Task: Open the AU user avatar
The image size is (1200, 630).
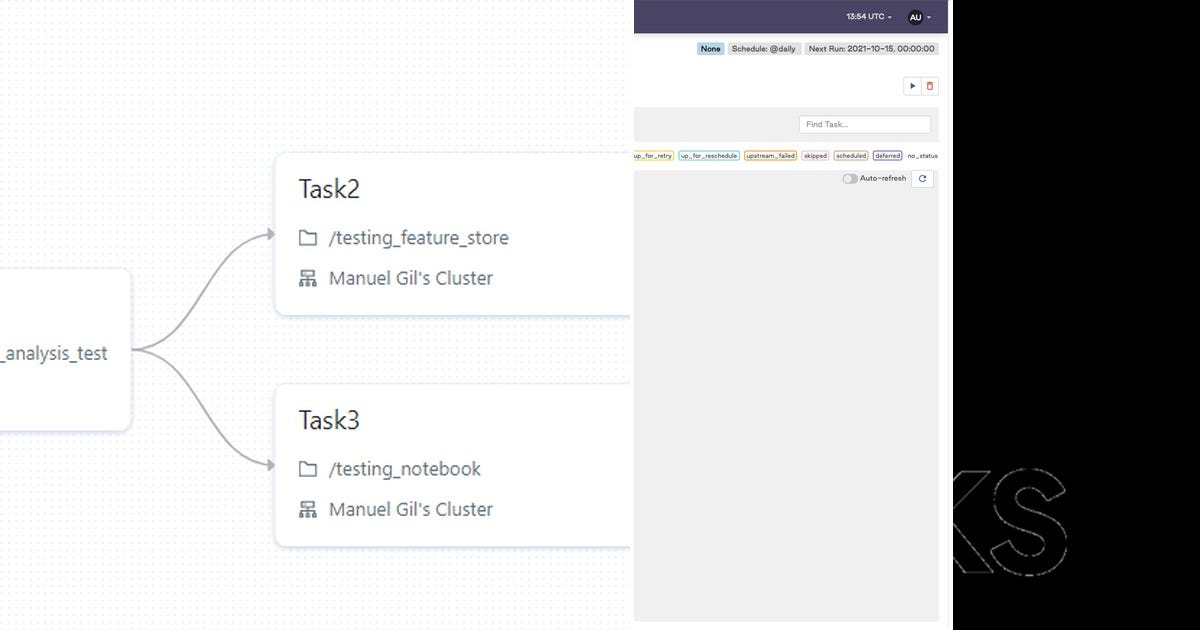Action: point(915,17)
